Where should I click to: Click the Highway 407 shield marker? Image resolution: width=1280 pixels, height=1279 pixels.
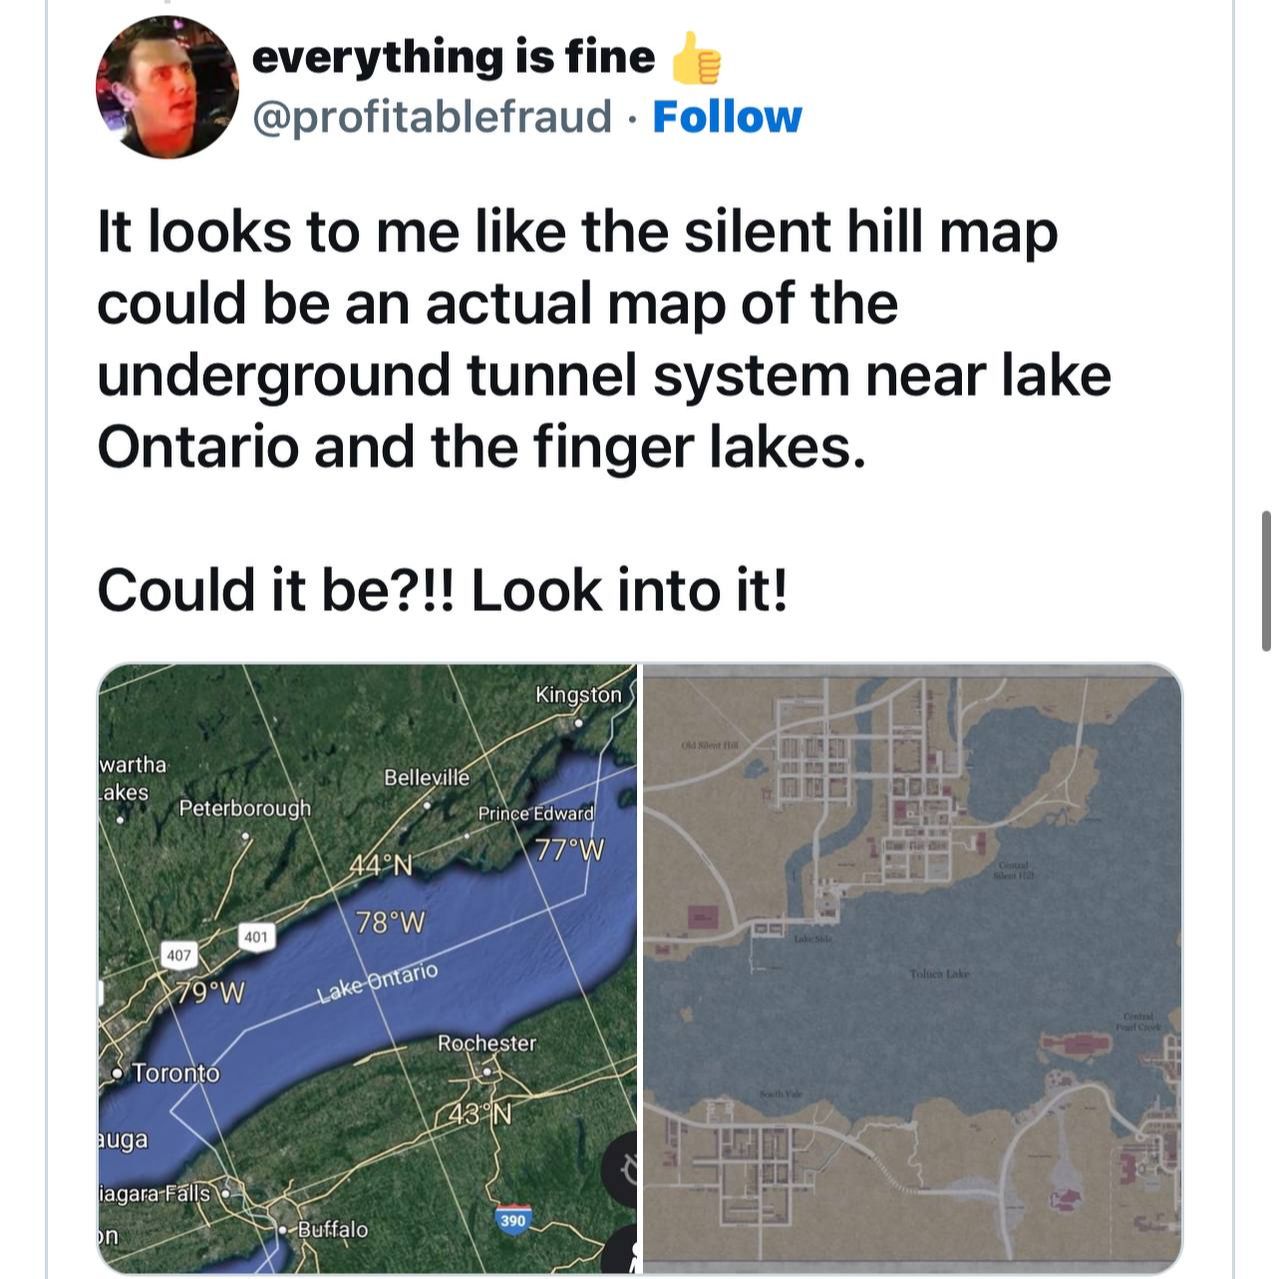coord(178,955)
